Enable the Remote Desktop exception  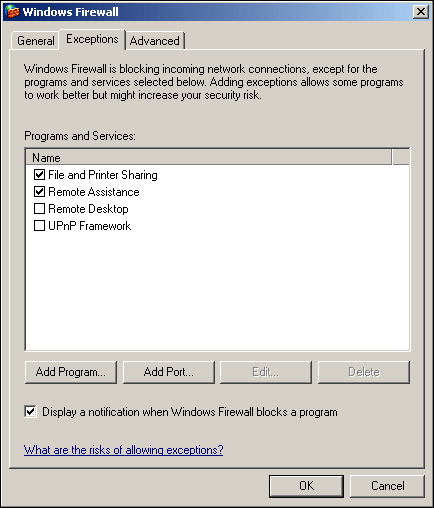click(x=39, y=209)
